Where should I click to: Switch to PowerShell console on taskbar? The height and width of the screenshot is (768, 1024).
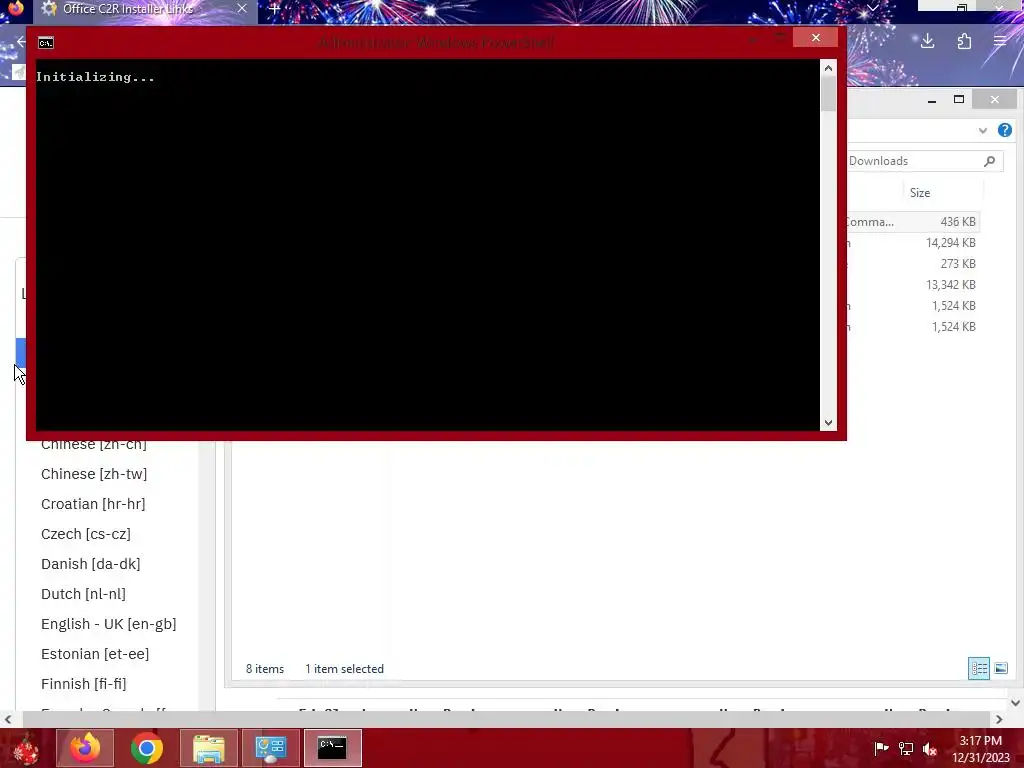coord(332,748)
